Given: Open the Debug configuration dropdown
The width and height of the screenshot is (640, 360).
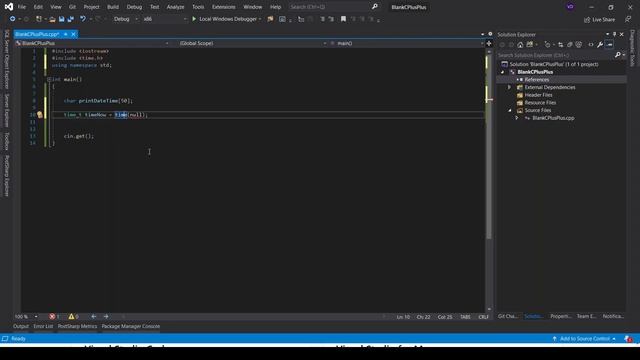Looking at the screenshot, I should tap(125, 19).
